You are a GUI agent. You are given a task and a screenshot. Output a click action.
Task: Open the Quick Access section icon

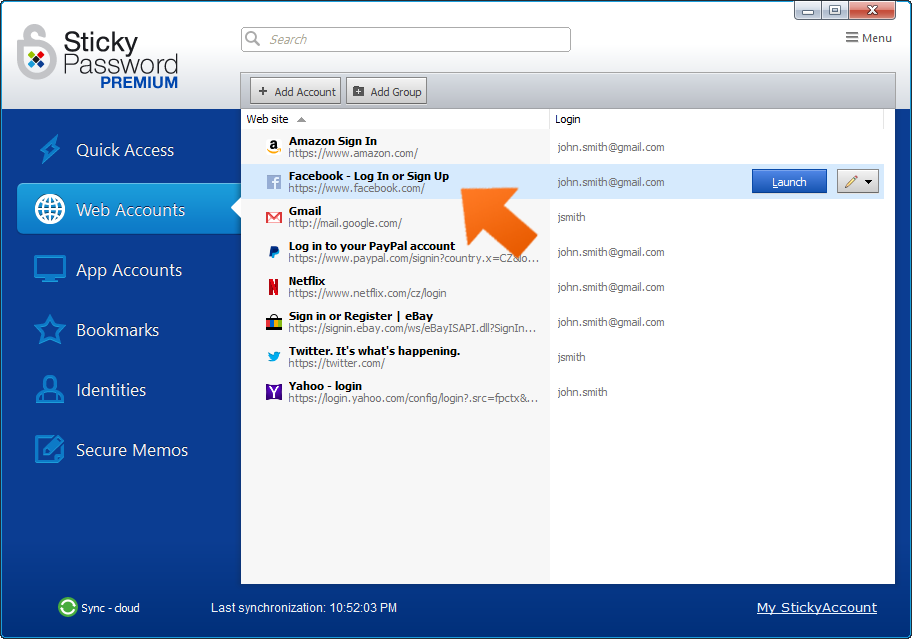click(x=48, y=148)
